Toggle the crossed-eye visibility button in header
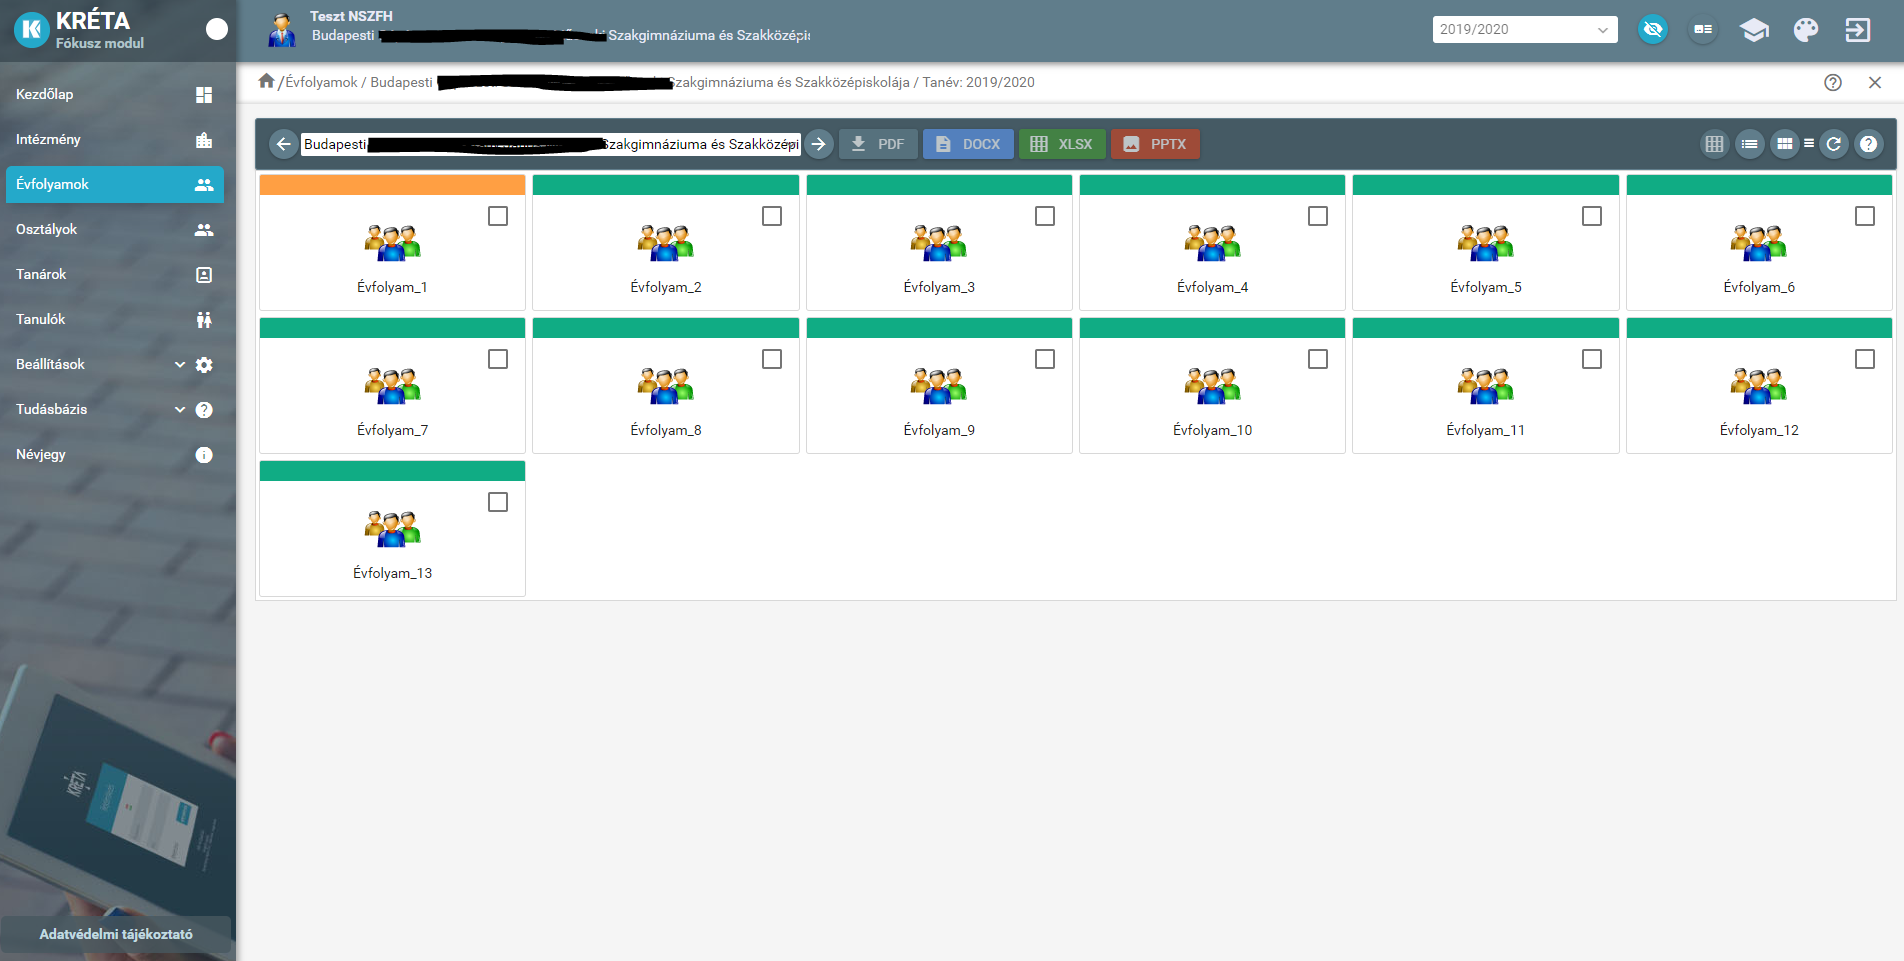Image resolution: width=1904 pixels, height=961 pixels. coord(1653,30)
